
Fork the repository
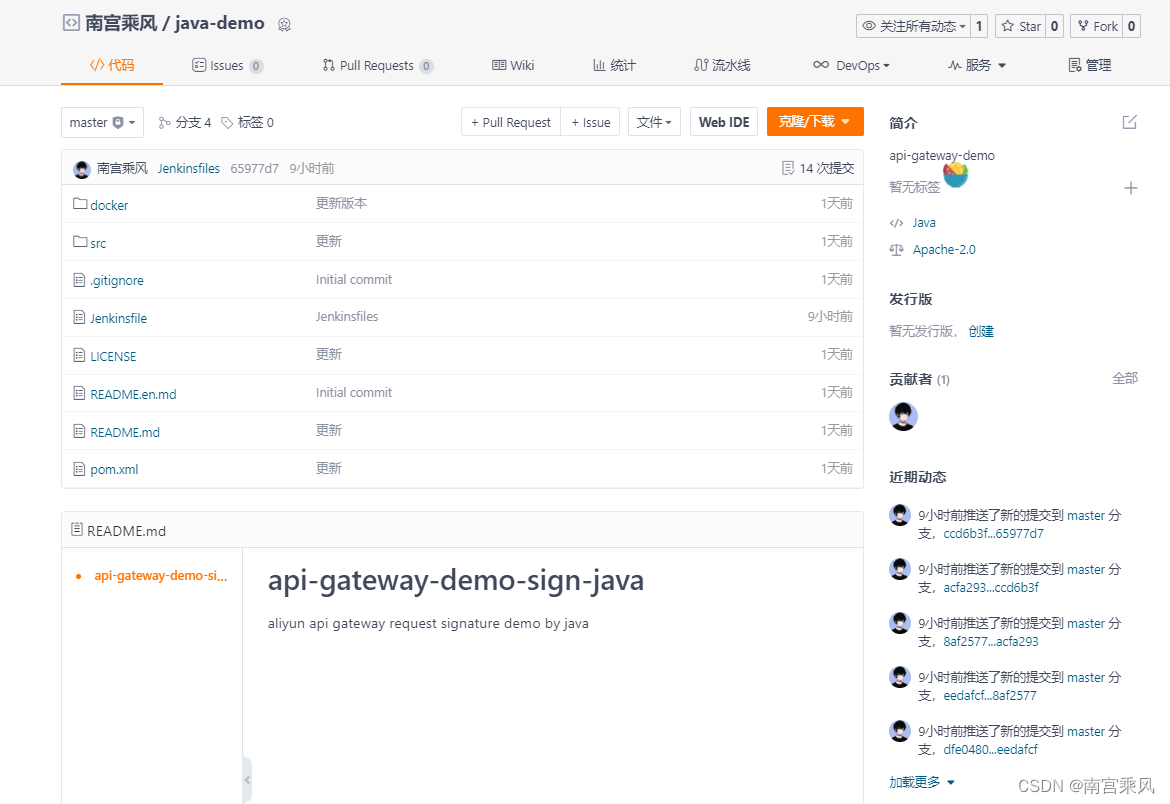(x=1097, y=26)
